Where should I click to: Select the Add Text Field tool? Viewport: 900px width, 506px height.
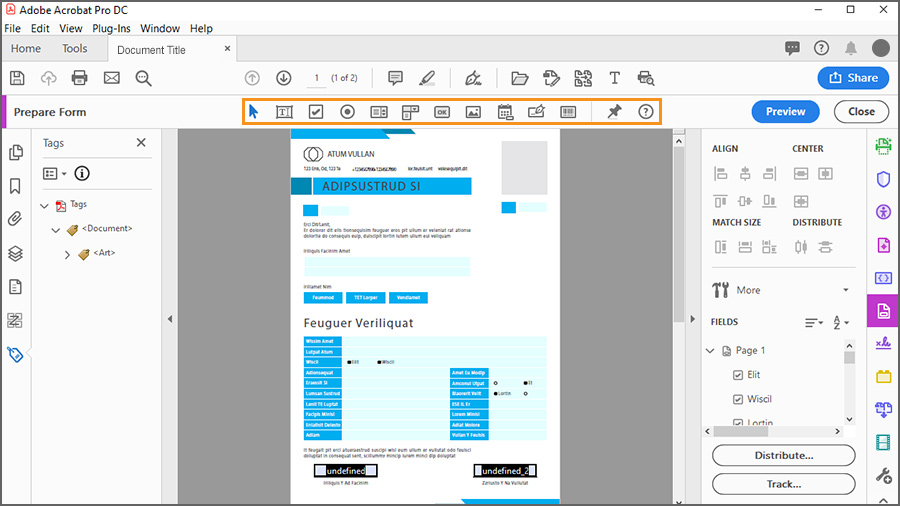284,112
